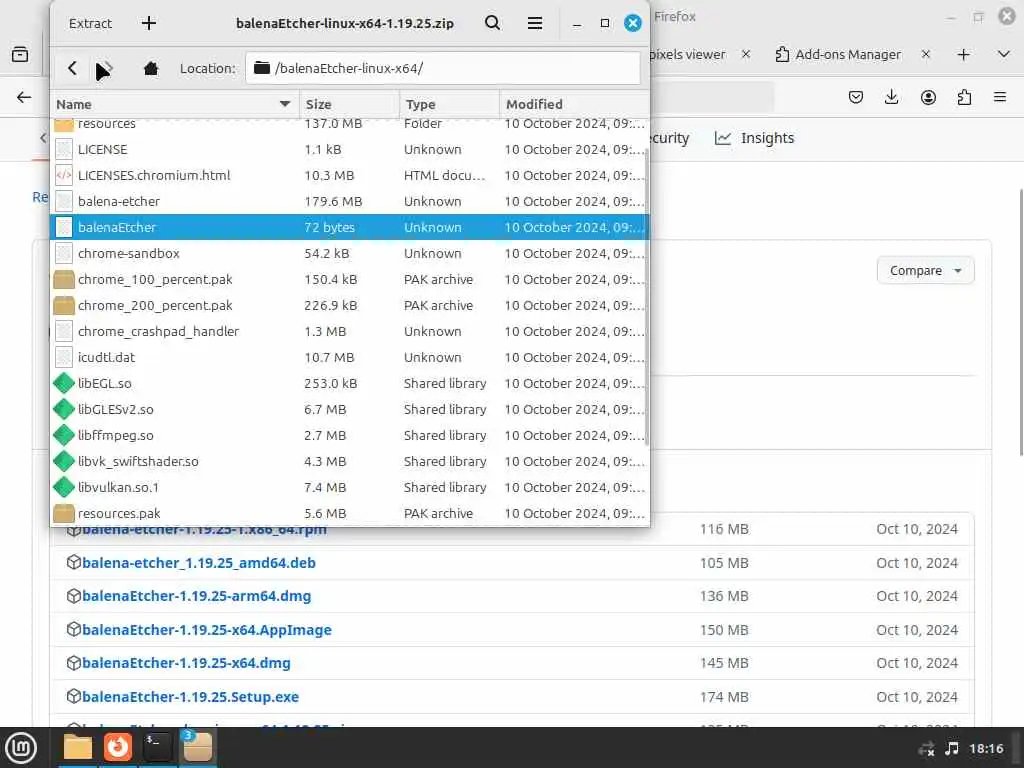The height and width of the screenshot is (768, 1024).
Task: Sort by the Modified column header
Action: click(x=574, y=104)
